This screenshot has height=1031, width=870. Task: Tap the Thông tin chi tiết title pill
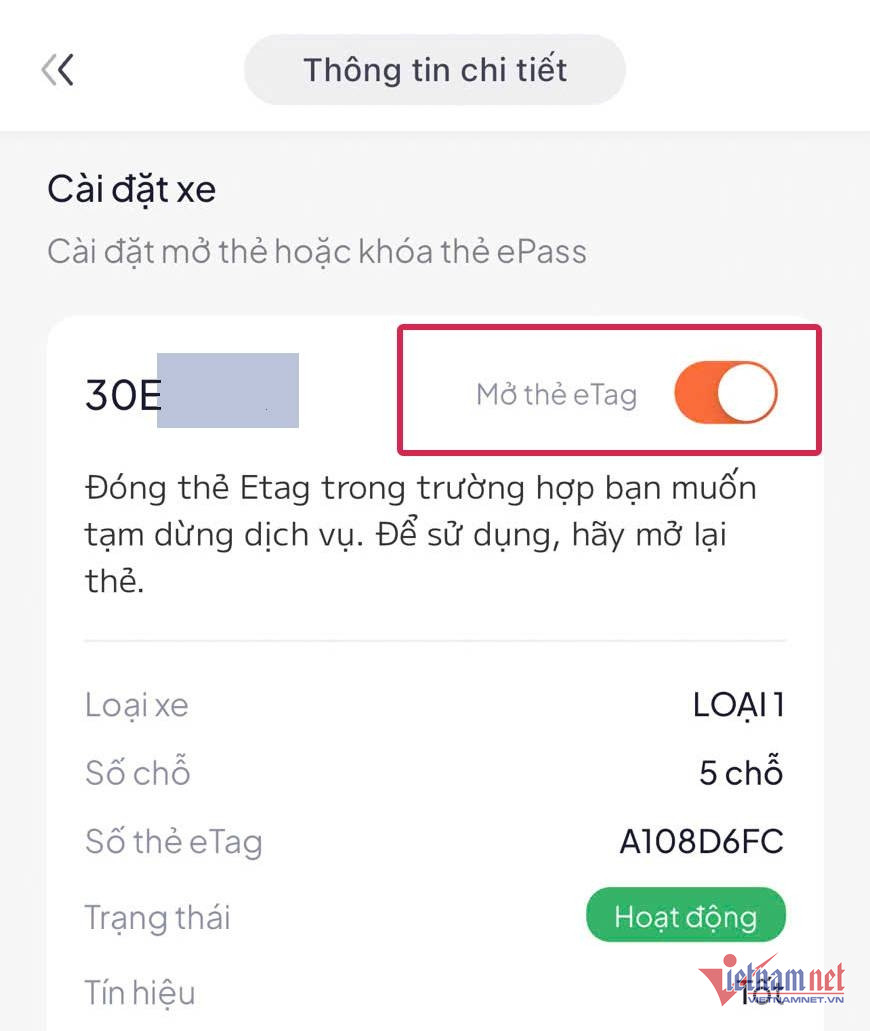coord(435,69)
